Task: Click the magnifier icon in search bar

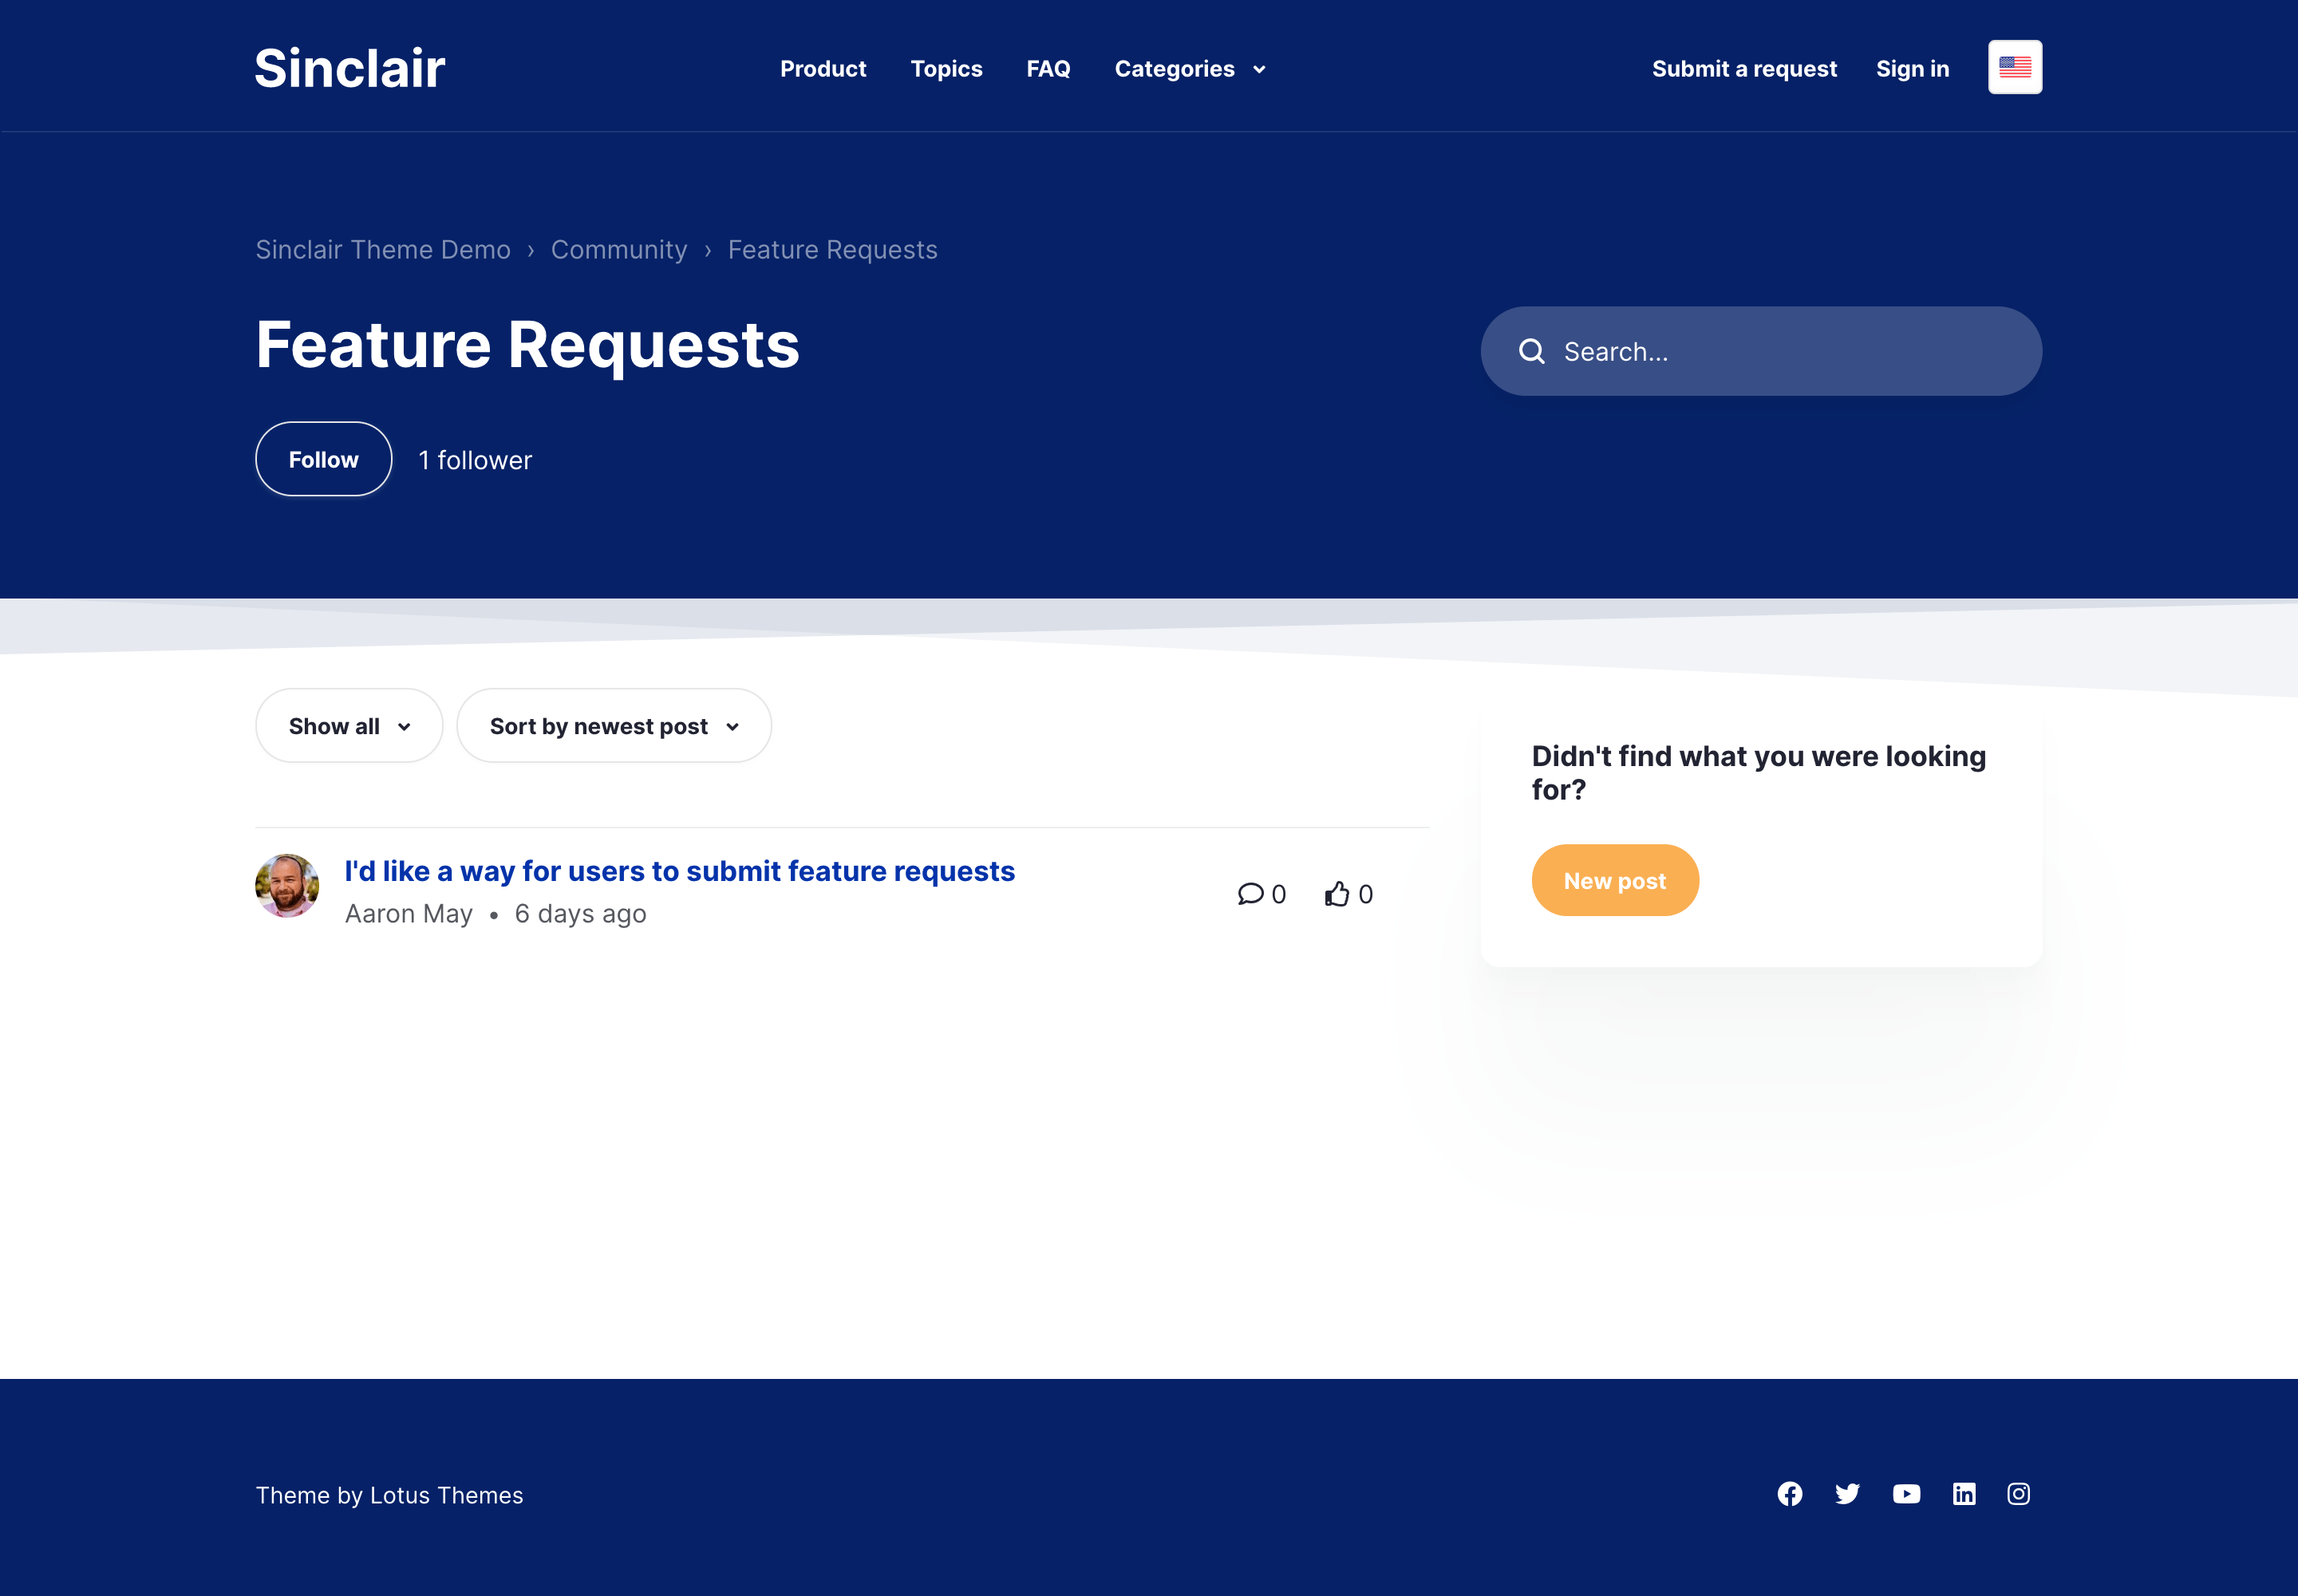Action: pos(1531,351)
